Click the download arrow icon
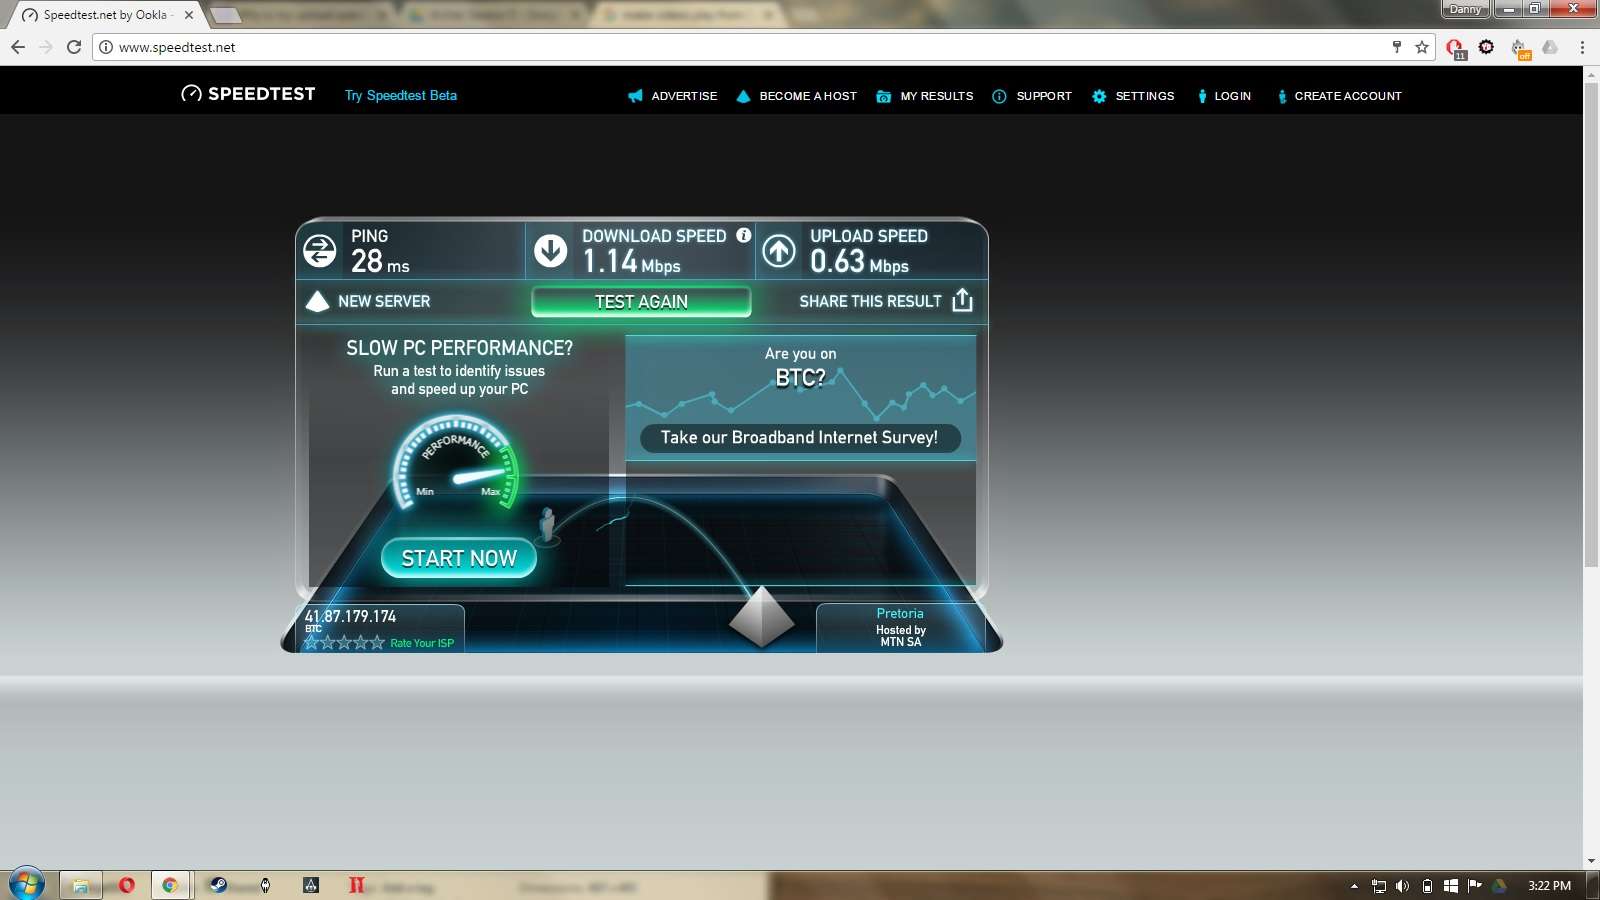The height and width of the screenshot is (900, 1600). [x=551, y=250]
